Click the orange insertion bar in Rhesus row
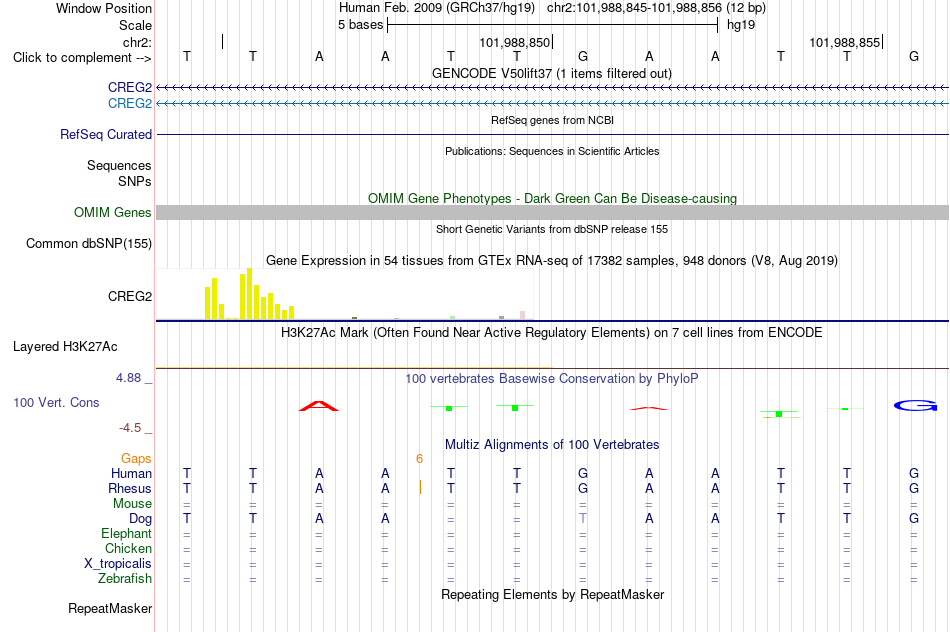950x632 pixels. [420, 487]
